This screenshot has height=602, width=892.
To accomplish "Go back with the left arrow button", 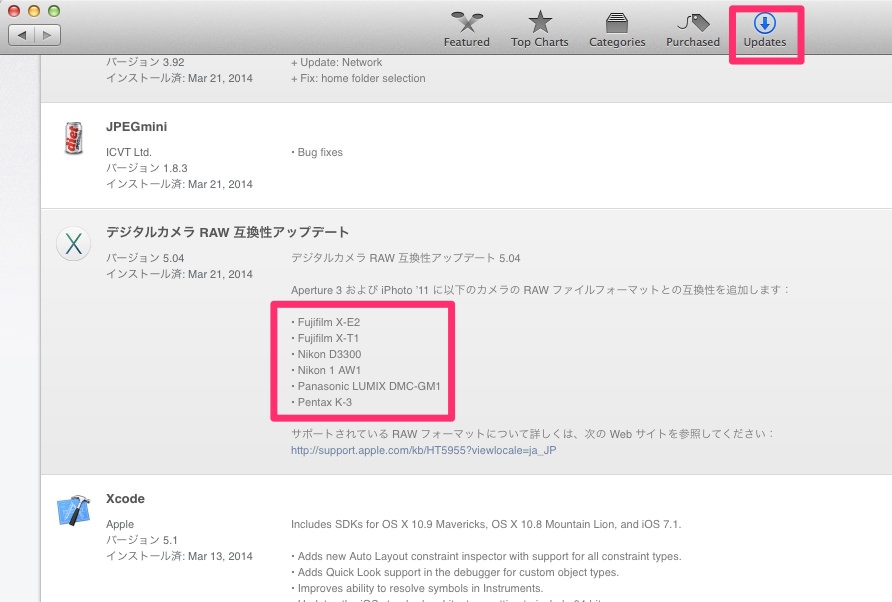I will pos(22,35).
